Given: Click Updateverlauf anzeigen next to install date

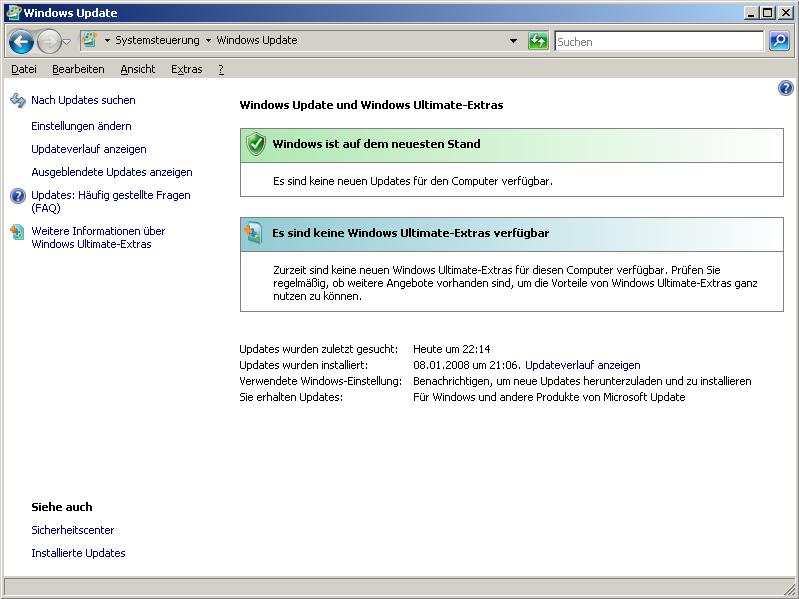Looking at the screenshot, I should click(x=582, y=365).
